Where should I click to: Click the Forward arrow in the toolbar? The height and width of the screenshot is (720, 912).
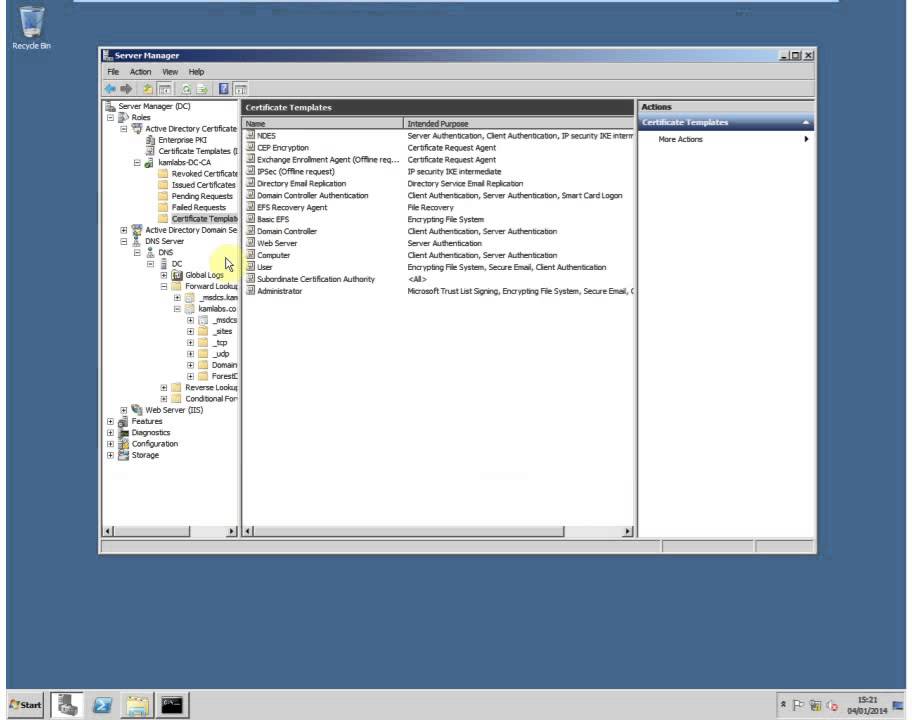(x=126, y=89)
